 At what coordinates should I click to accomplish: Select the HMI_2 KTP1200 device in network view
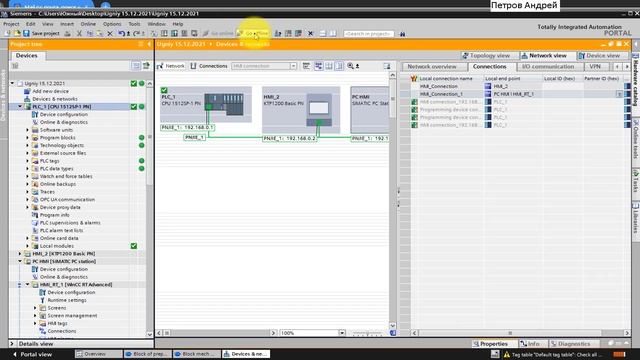click(301, 109)
